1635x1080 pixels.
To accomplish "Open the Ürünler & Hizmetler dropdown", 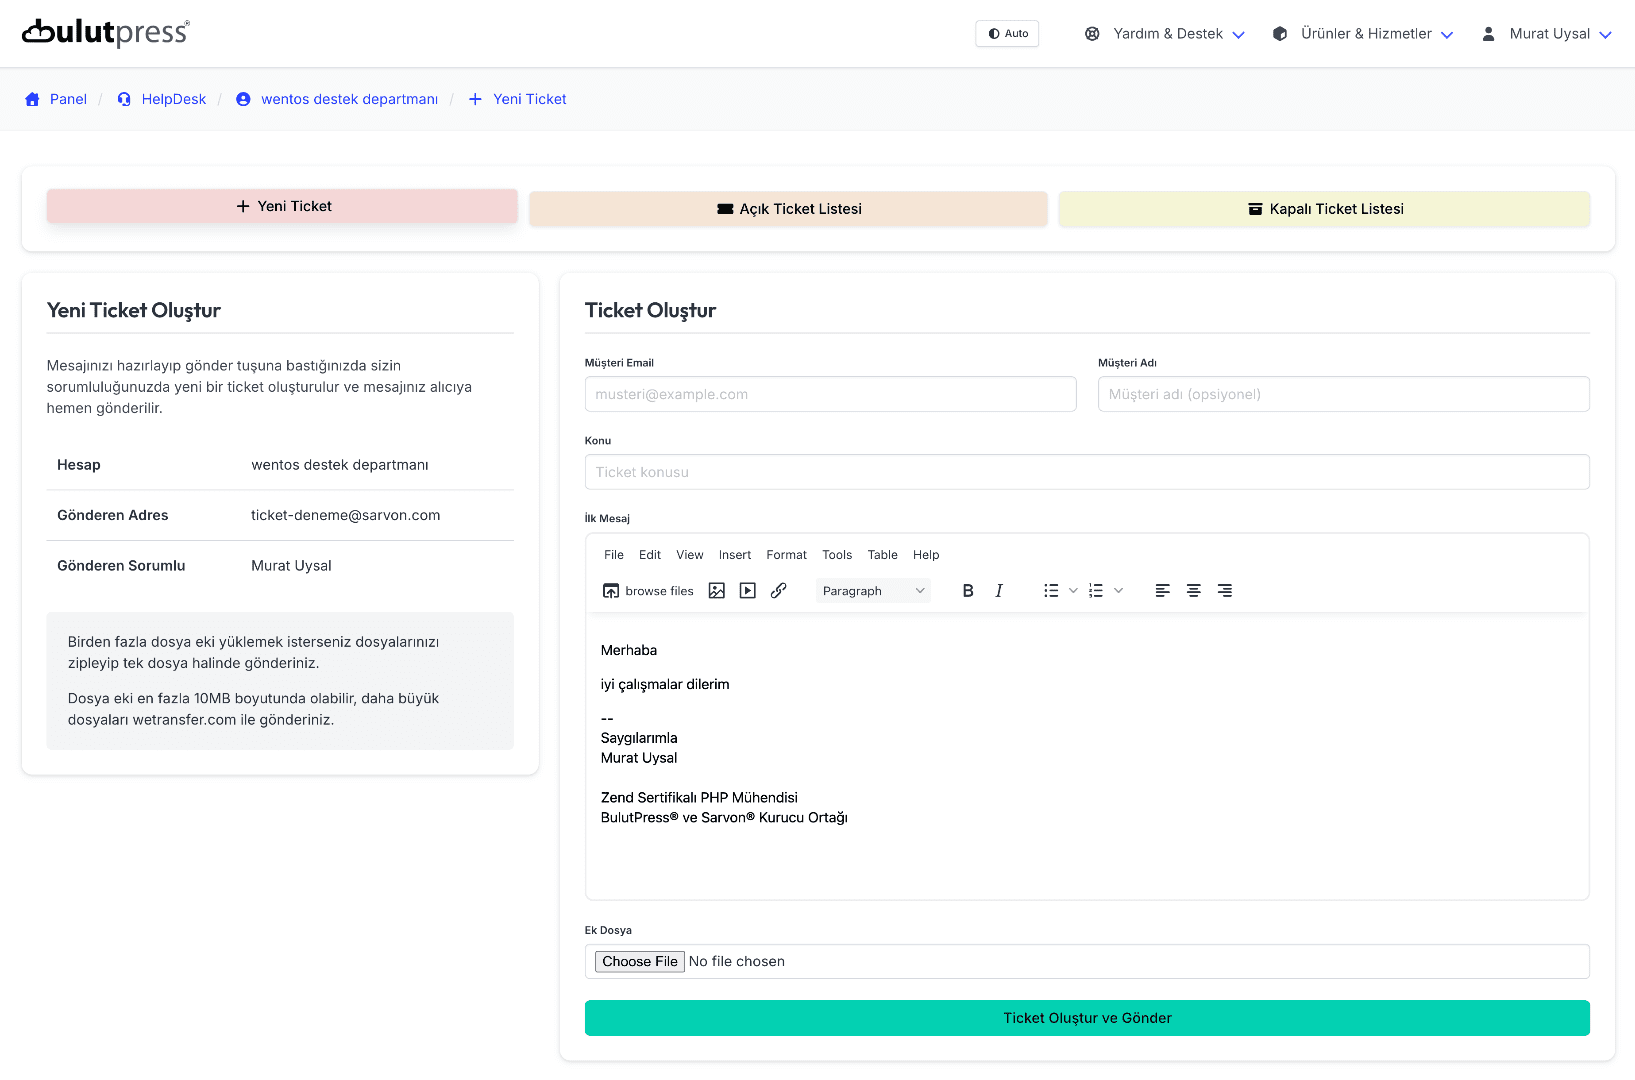I will 1361,33.
